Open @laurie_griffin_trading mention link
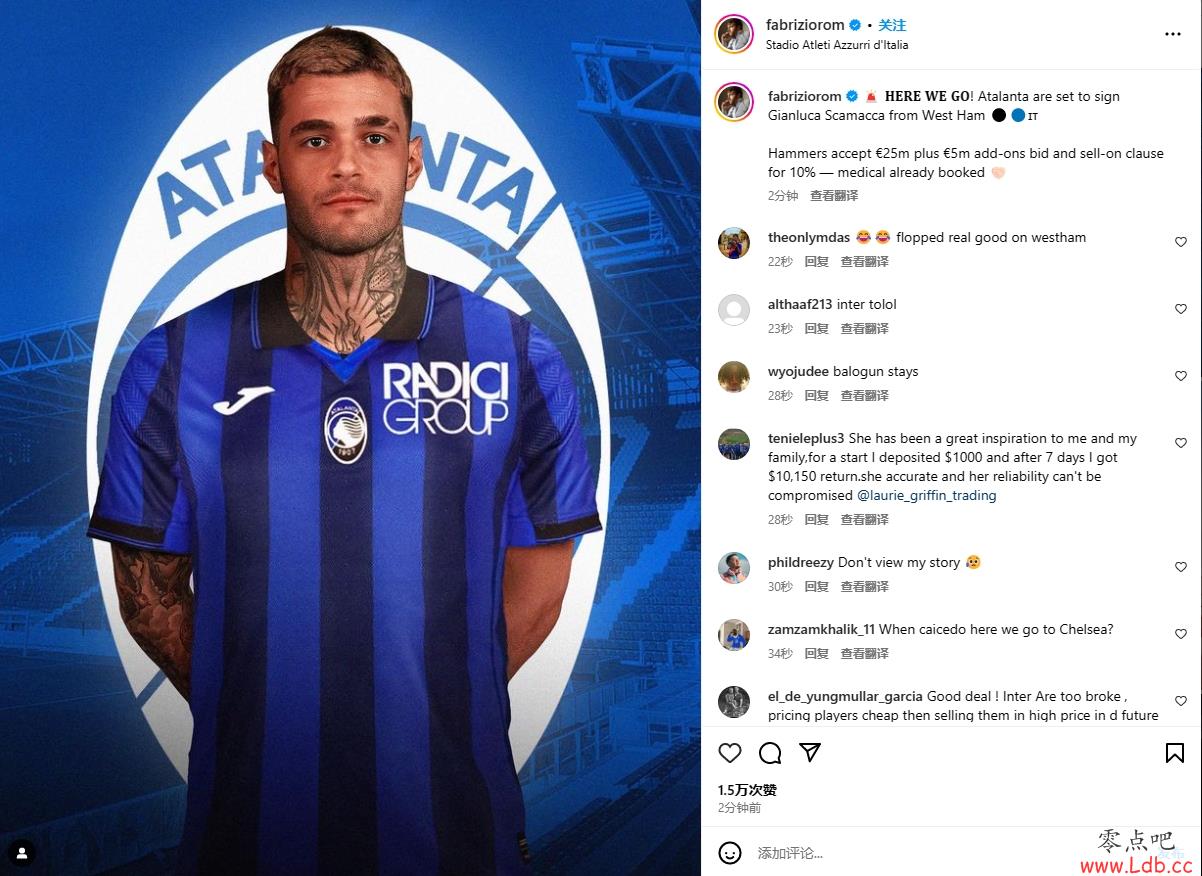Image resolution: width=1202 pixels, height=876 pixels. click(927, 495)
